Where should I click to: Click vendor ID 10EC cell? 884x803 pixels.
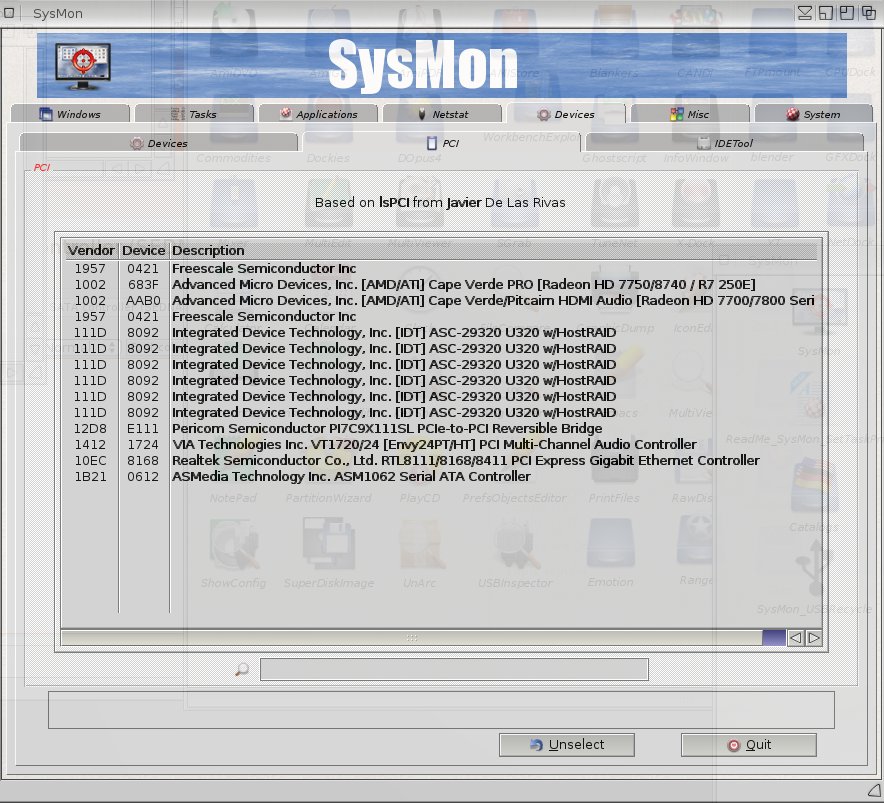point(90,461)
